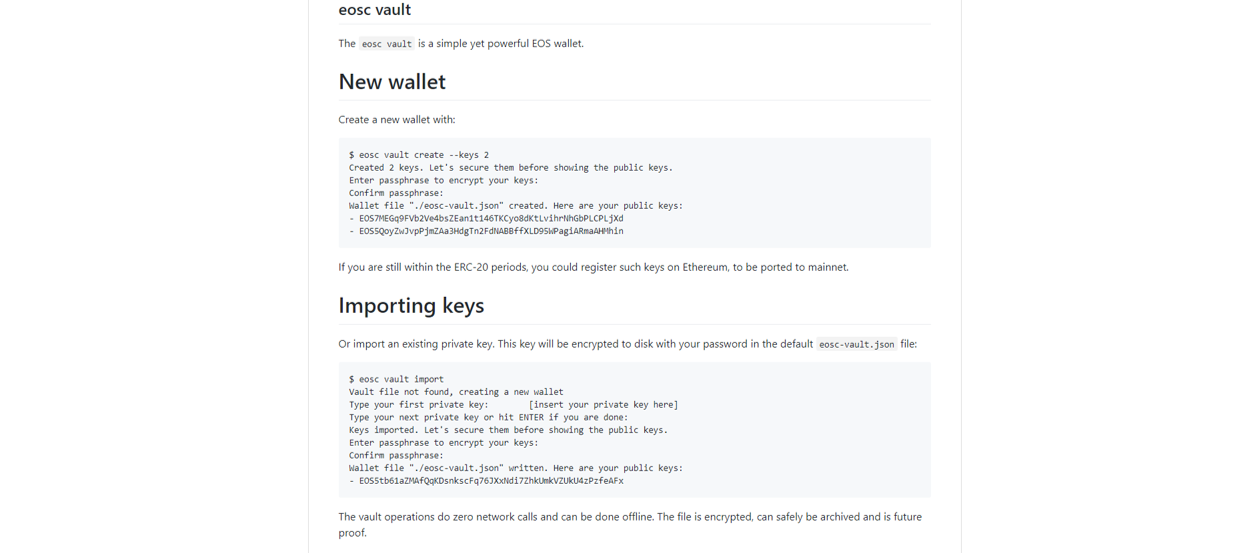The width and height of the screenshot is (1252, 553).
Task: Click the "eosc-vault.json created" output line
Action: tap(516, 206)
